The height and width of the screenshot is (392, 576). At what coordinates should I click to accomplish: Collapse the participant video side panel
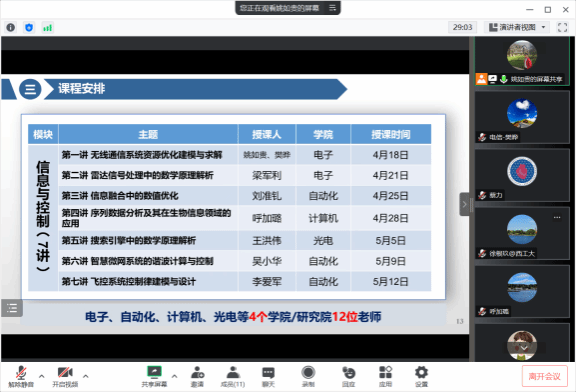pyautogui.click(x=464, y=204)
